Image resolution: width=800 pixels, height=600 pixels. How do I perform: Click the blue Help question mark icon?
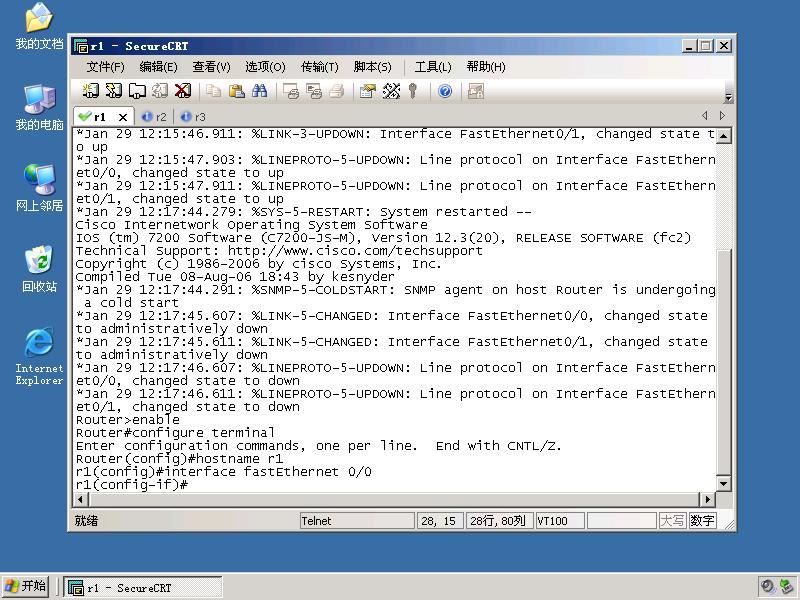445,91
